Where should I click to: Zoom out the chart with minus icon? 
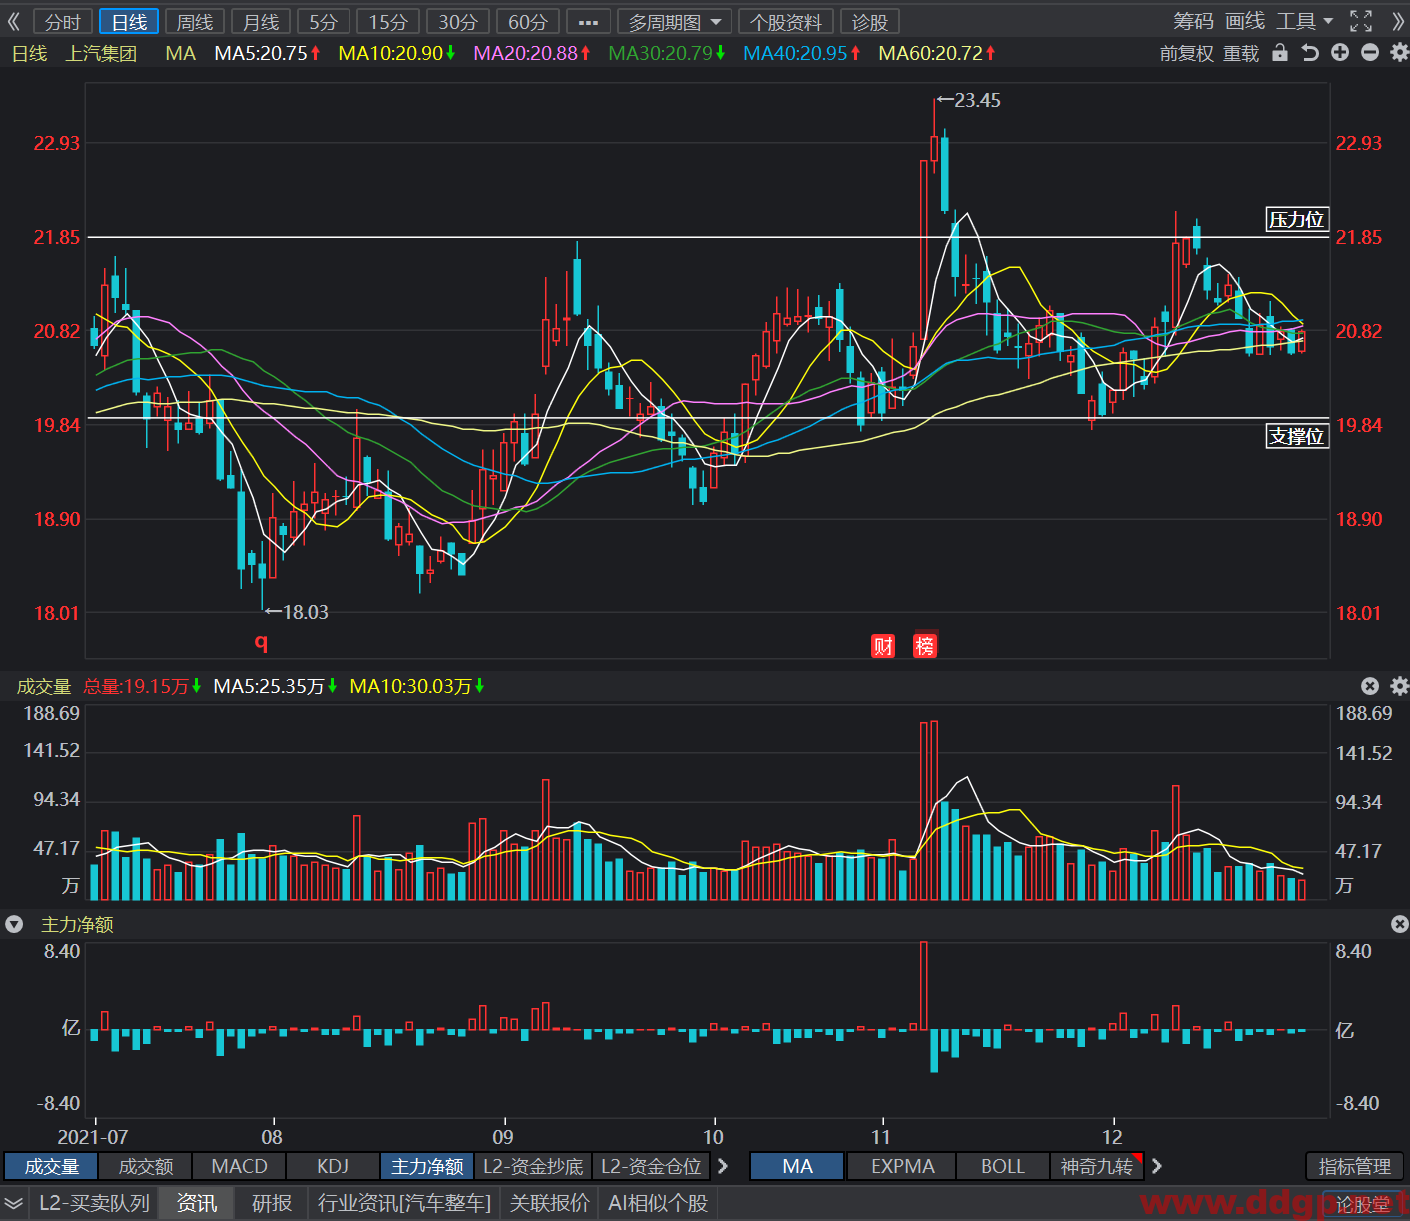[x=1370, y=52]
